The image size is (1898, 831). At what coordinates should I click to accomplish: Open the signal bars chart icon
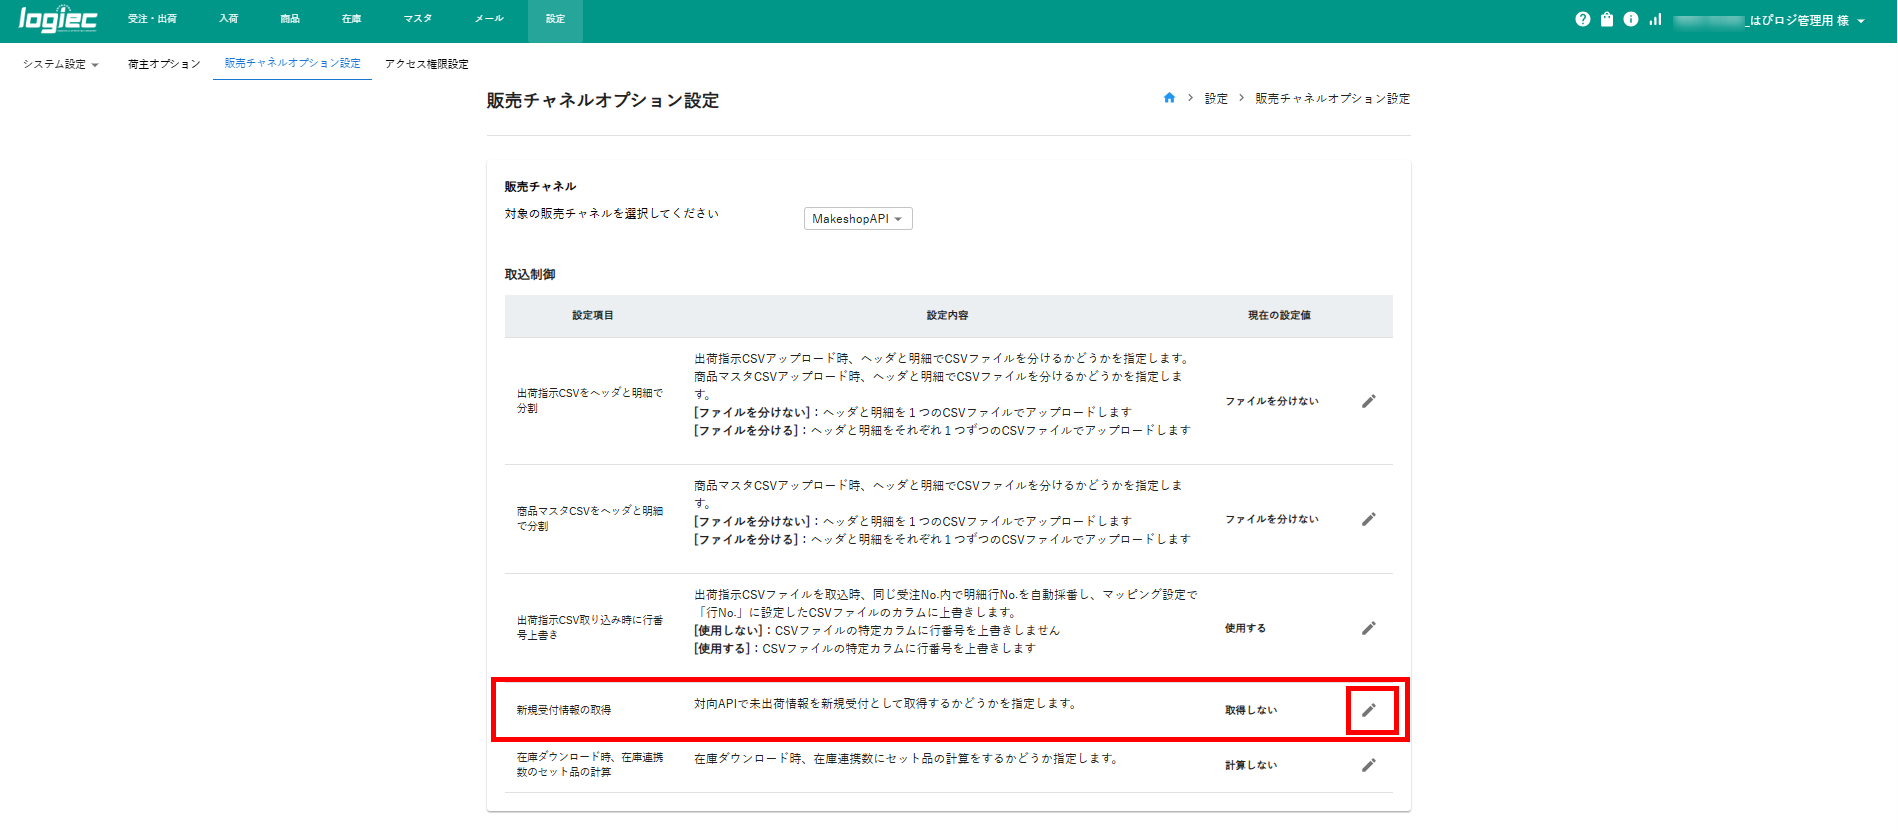click(1656, 19)
